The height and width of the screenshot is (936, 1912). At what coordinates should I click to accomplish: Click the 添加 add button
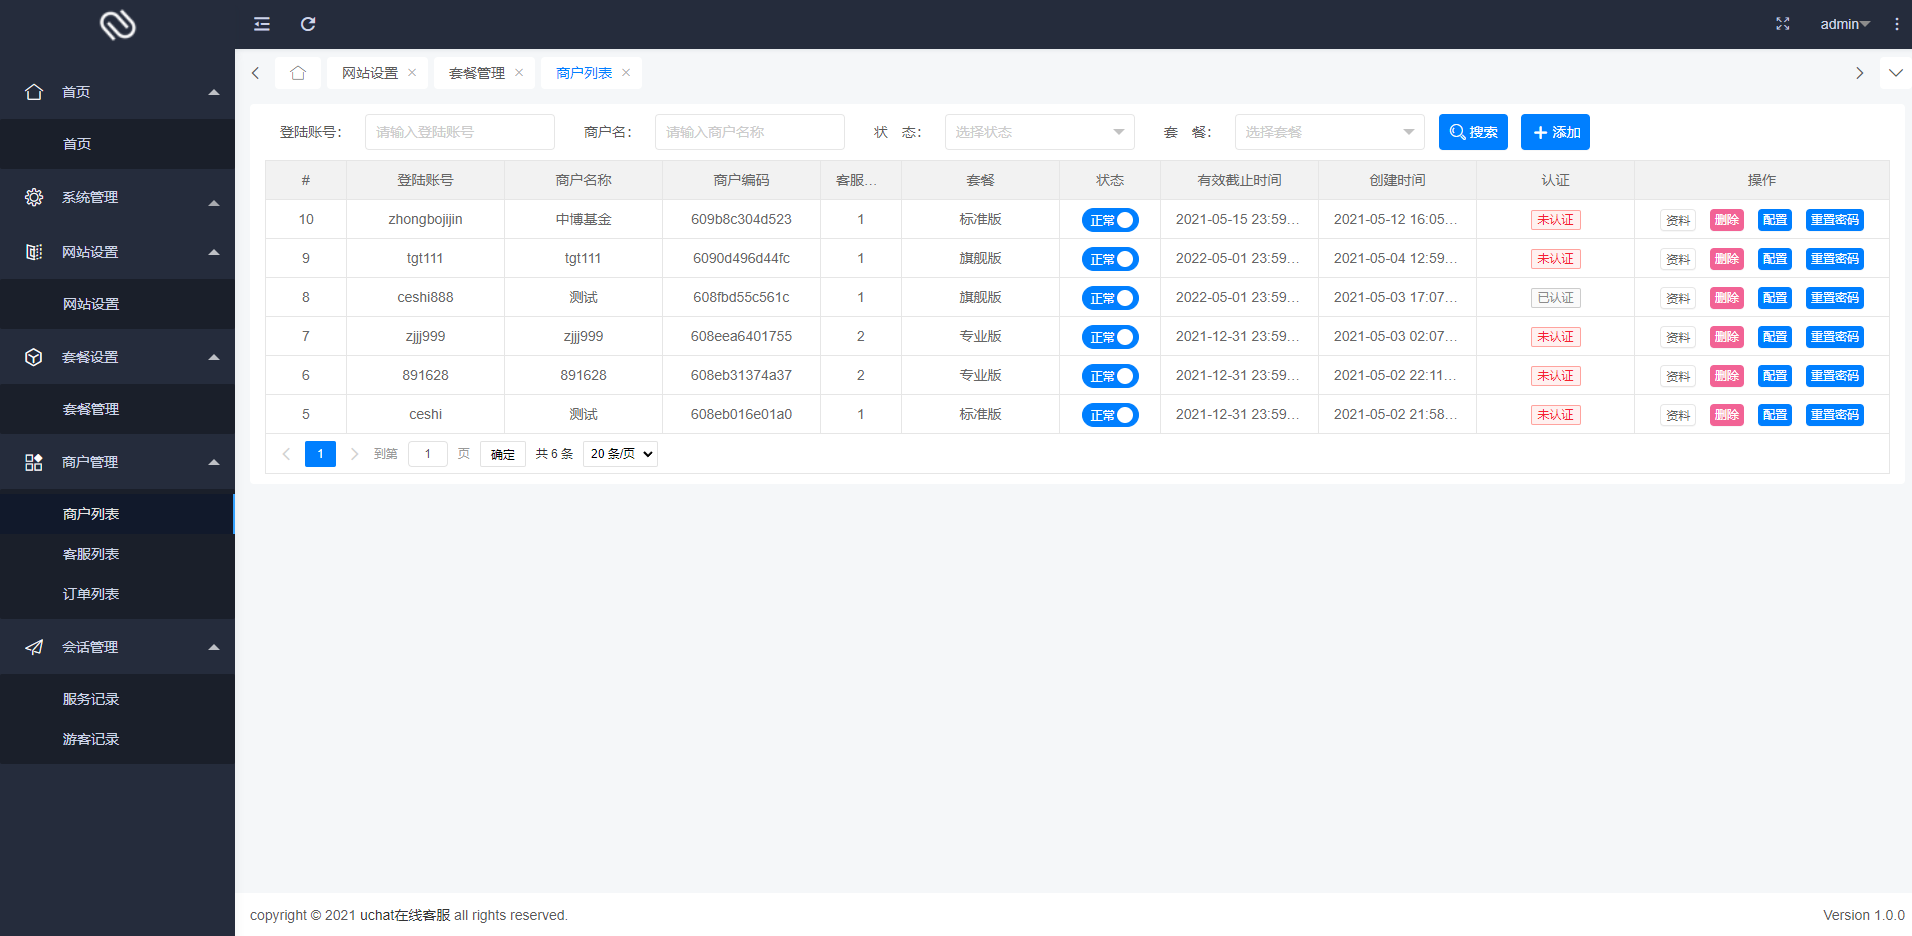1555,132
